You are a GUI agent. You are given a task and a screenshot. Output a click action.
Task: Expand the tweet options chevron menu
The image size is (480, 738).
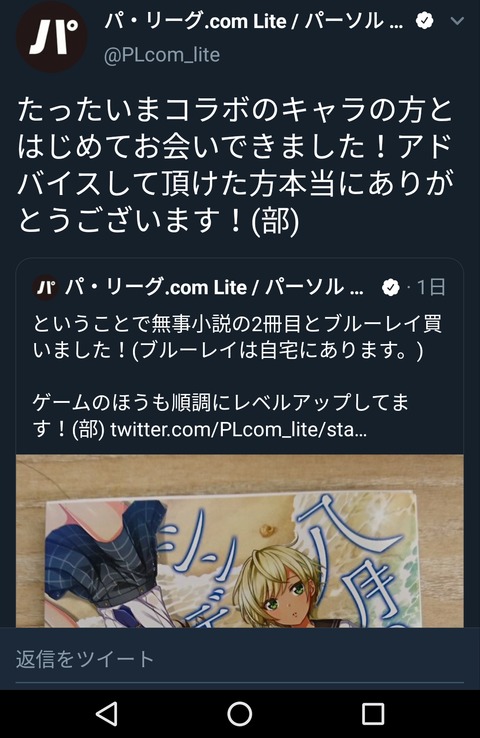click(x=457, y=21)
